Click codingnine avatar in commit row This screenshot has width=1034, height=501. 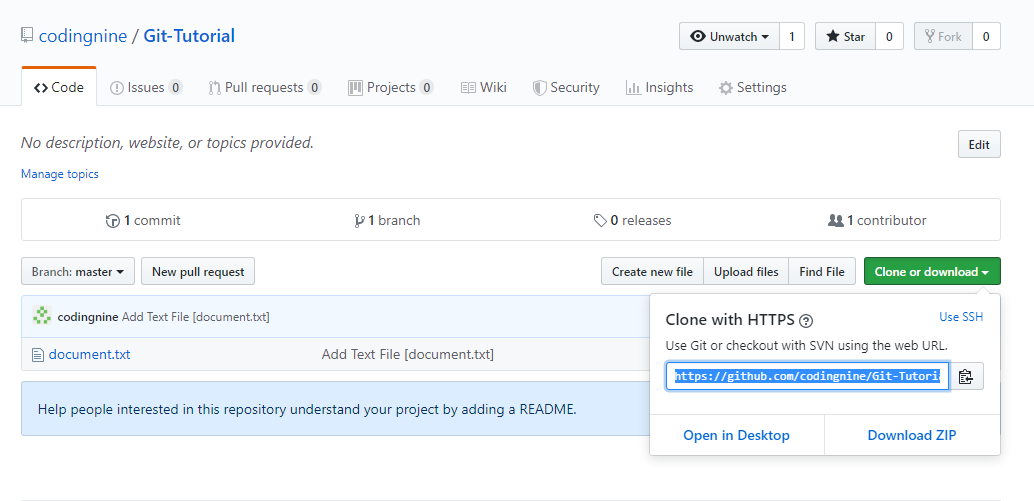[x=42, y=316]
